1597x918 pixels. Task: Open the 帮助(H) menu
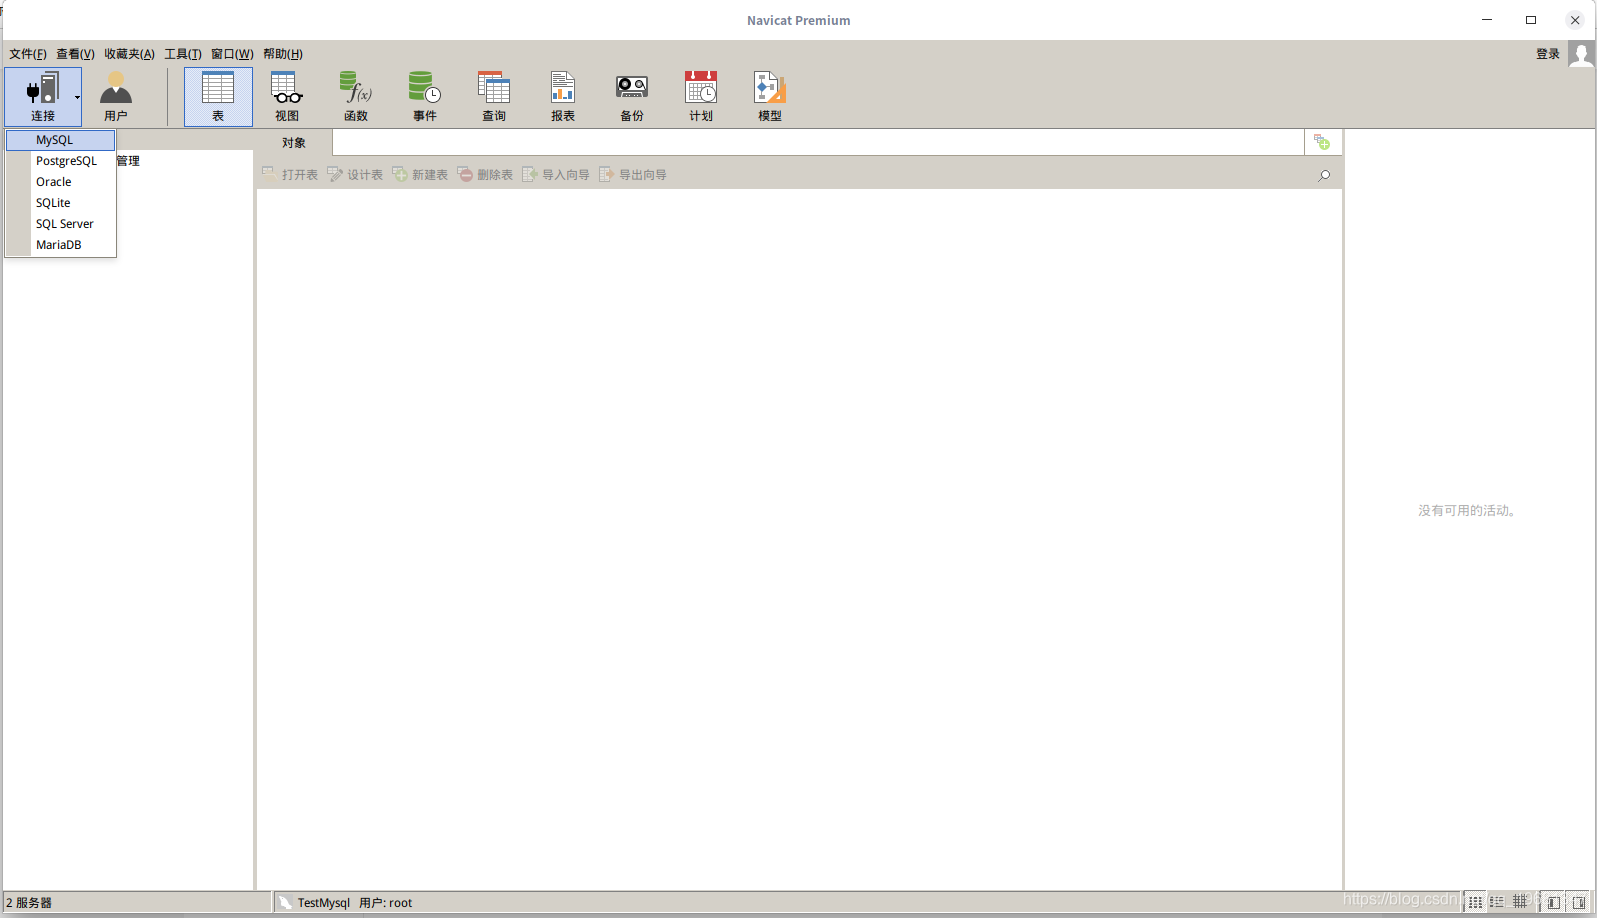pos(283,54)
